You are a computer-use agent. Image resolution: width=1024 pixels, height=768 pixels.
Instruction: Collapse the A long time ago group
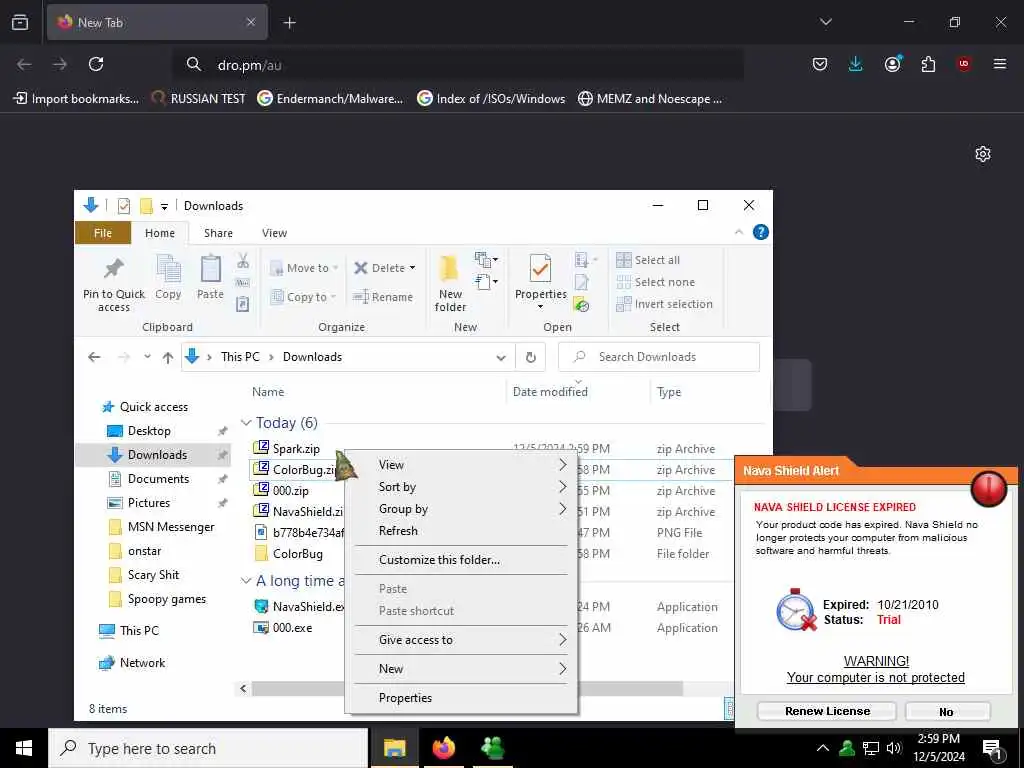(x=246, y=581)
